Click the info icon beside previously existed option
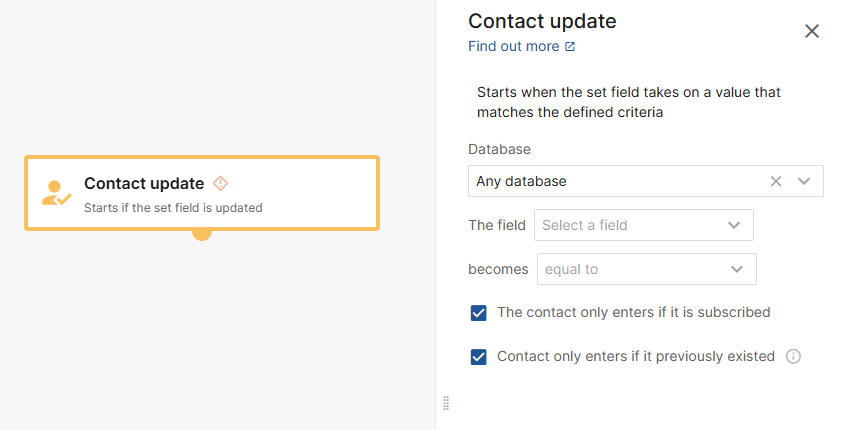 pos(794,356)
